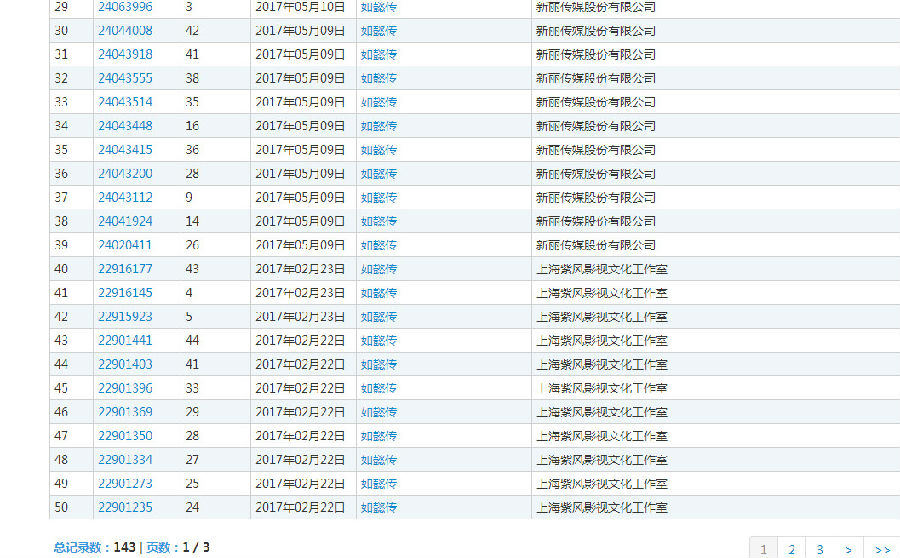Select date 2017年05月10日 in row 29

pos(300,7)
